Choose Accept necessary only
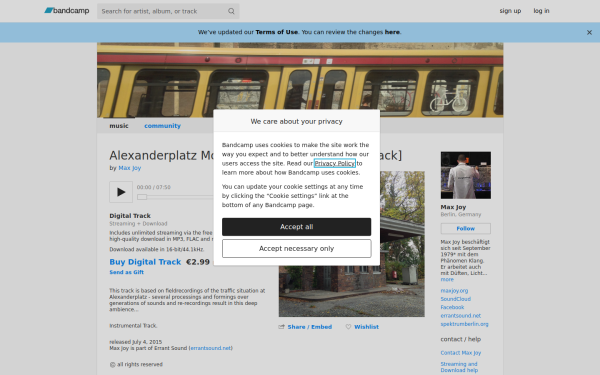 coord(296,249)
